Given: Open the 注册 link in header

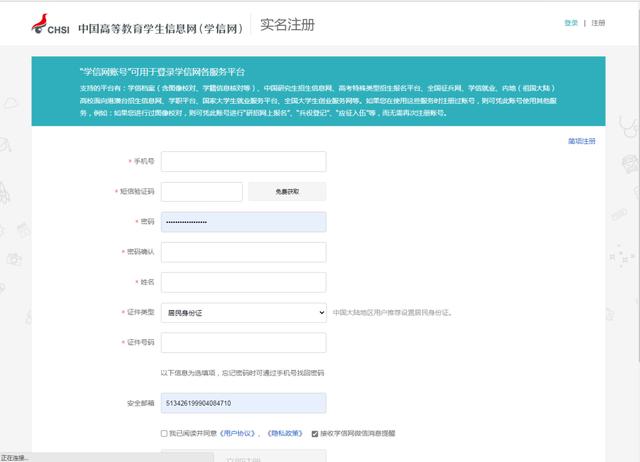Looking at the screenshot, I should tap(598, 23).
